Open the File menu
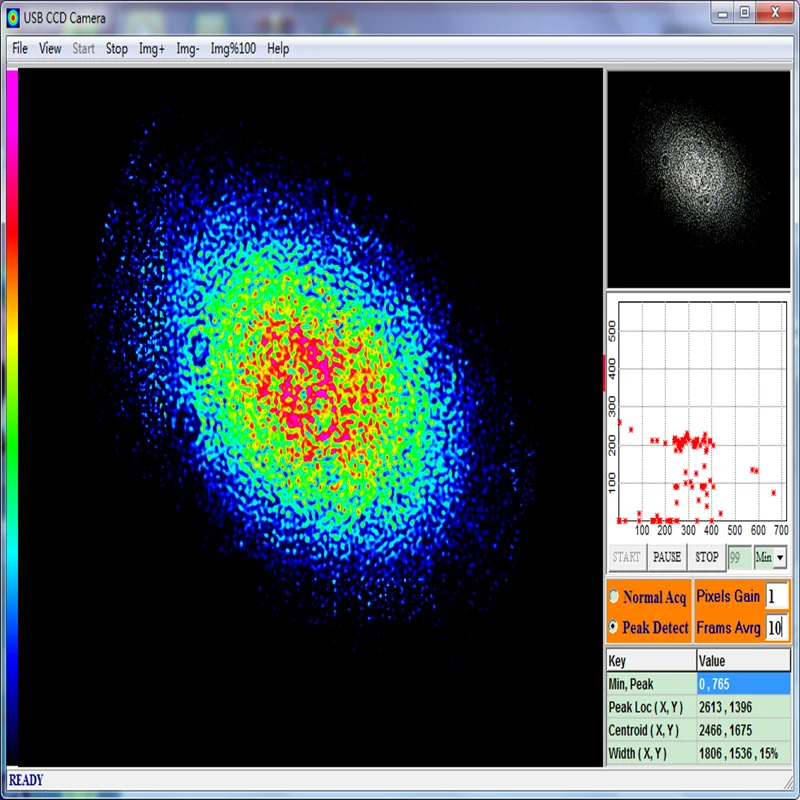The height and width of the screenshot is (800, 800). click(x=20, y=48)
